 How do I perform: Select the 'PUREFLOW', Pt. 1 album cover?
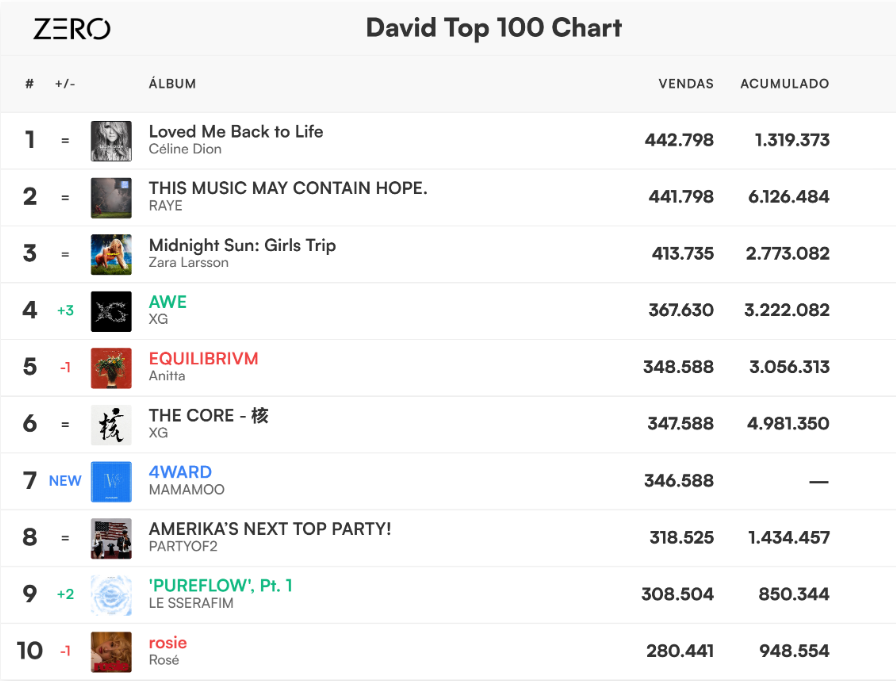coord(111,595)
